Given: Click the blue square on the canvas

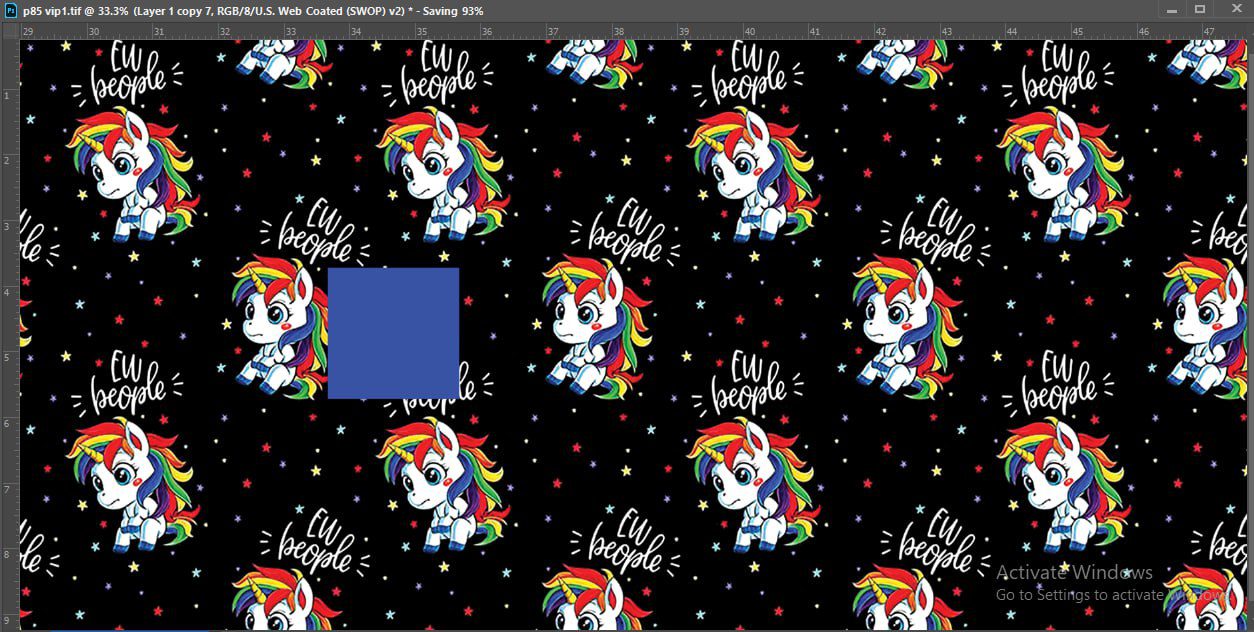Looking at the screenshot, I should coord(393,333).
